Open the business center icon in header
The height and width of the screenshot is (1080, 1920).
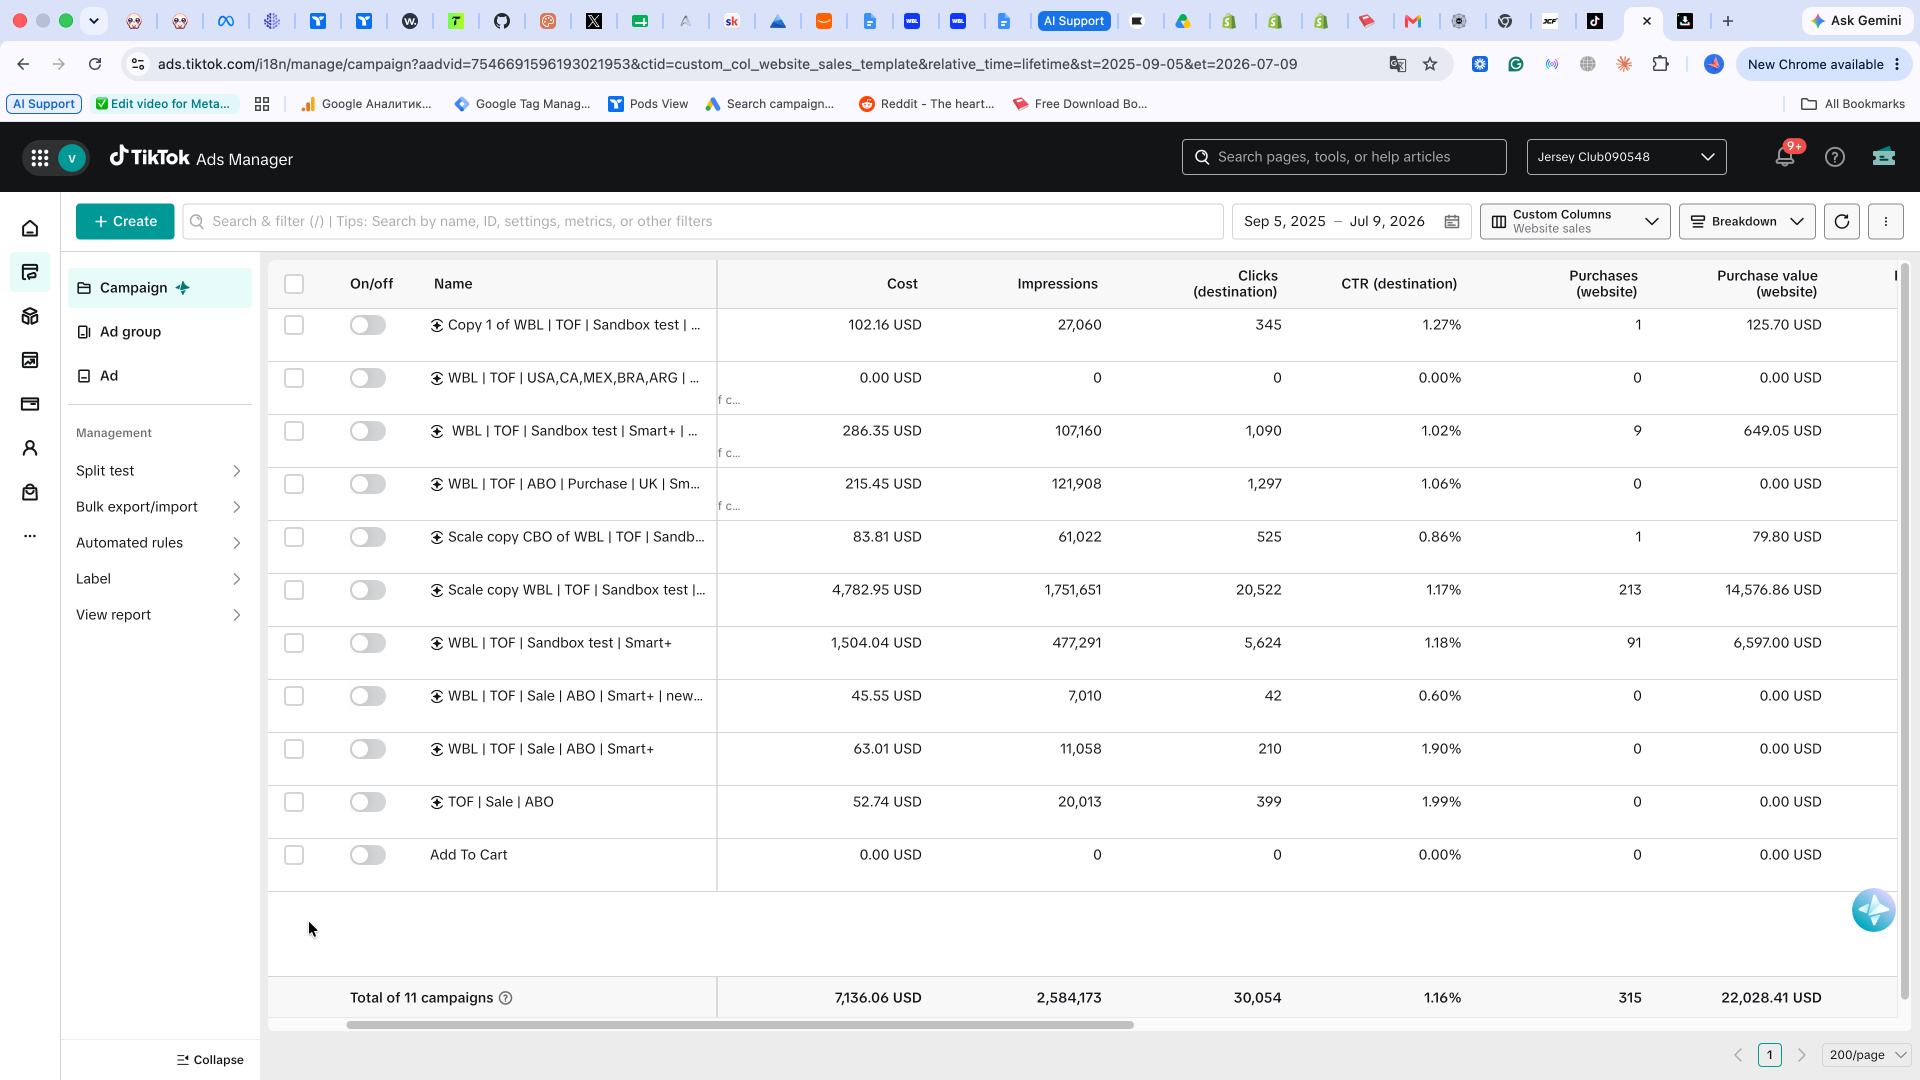tap(1884, 157)
